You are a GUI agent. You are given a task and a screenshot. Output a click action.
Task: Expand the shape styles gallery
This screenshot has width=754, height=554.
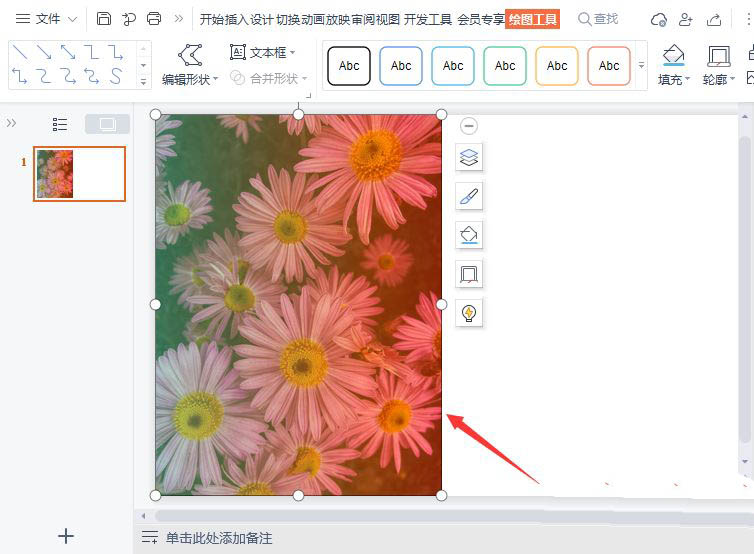click(641, 66)
